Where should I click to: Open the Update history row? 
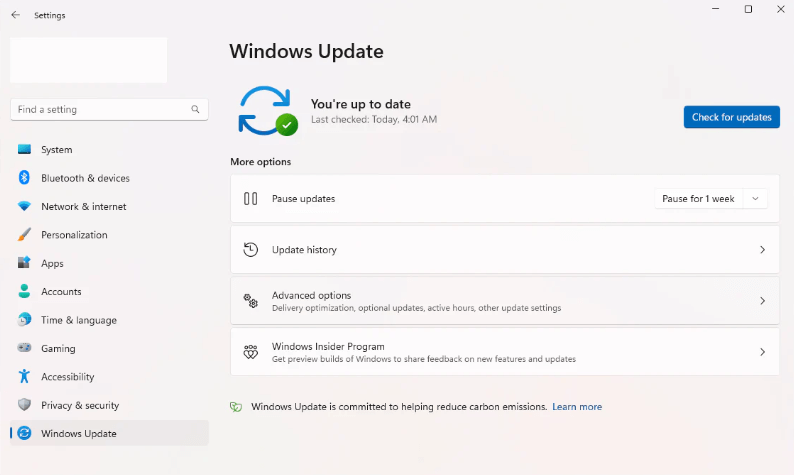coord(505,250)
